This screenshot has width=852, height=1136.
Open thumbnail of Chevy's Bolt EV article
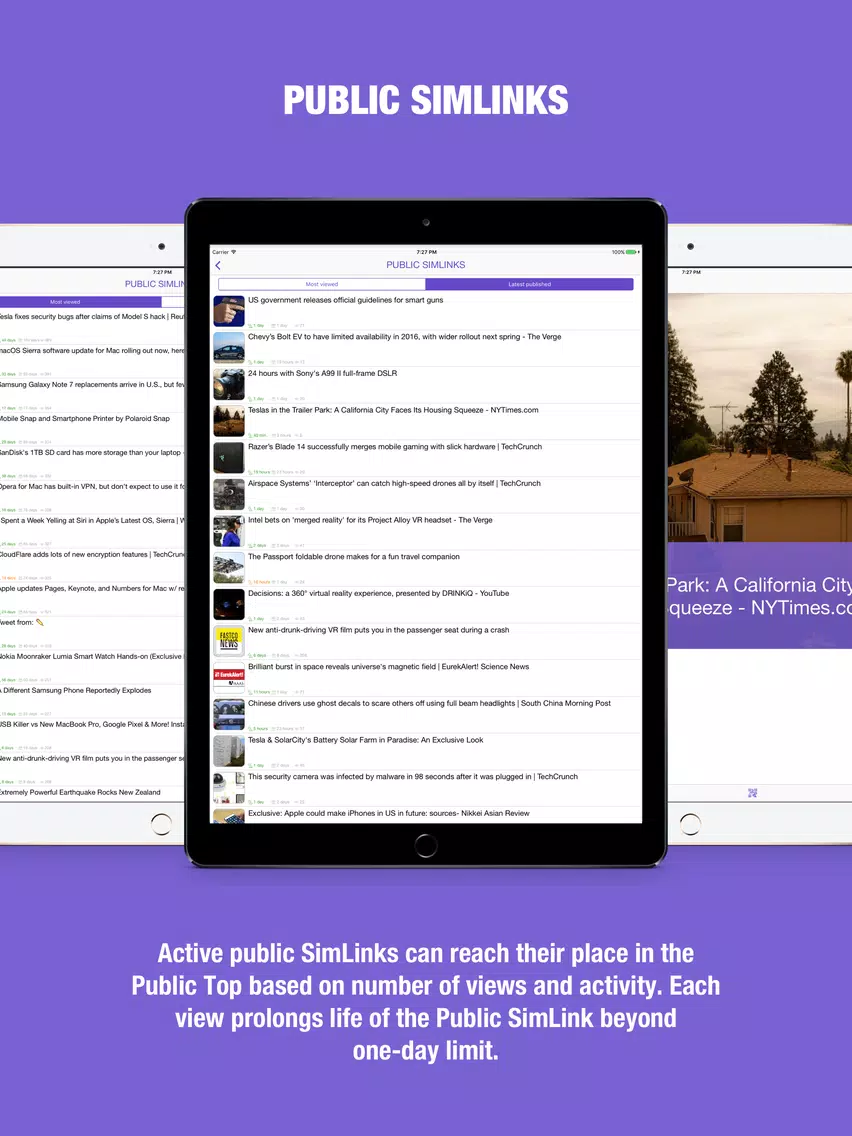[x=229, y=348]
